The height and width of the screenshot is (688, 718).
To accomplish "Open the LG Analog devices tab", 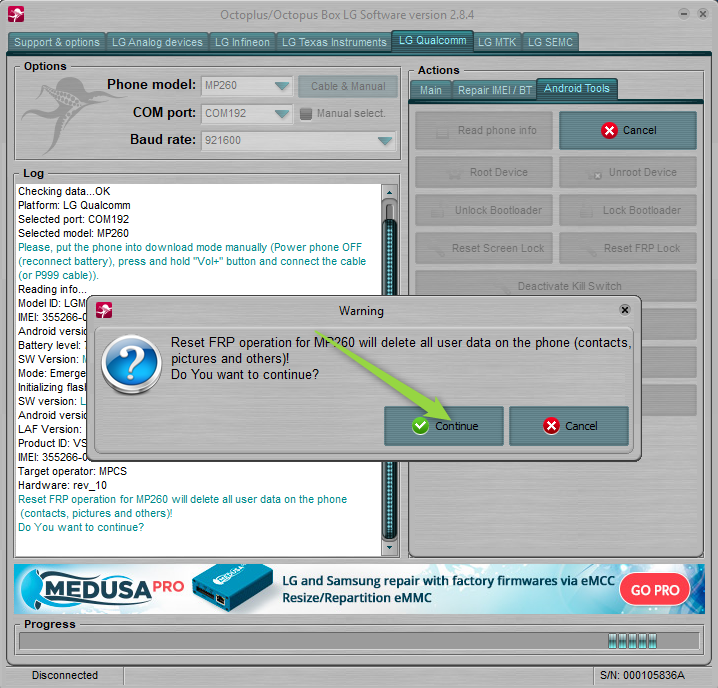I will tap(157, 42).
